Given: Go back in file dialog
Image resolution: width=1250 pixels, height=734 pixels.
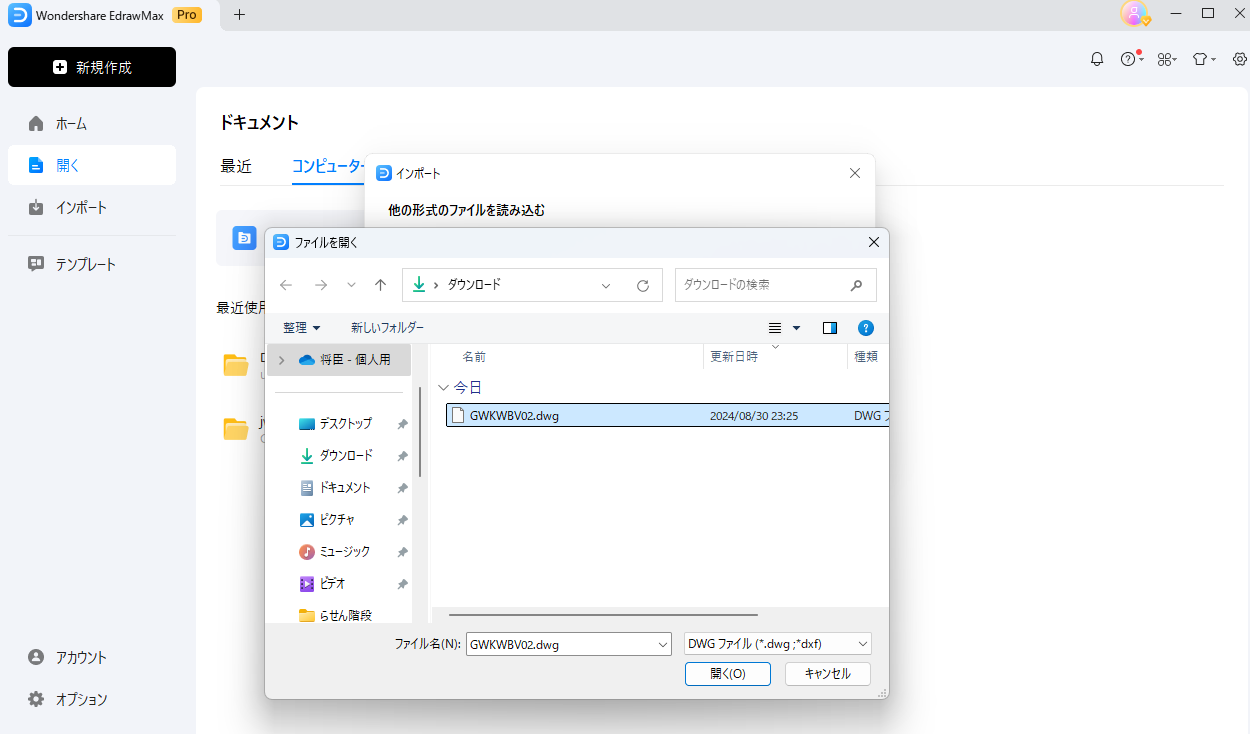Looking at the screenshot, I should point(286,285).
